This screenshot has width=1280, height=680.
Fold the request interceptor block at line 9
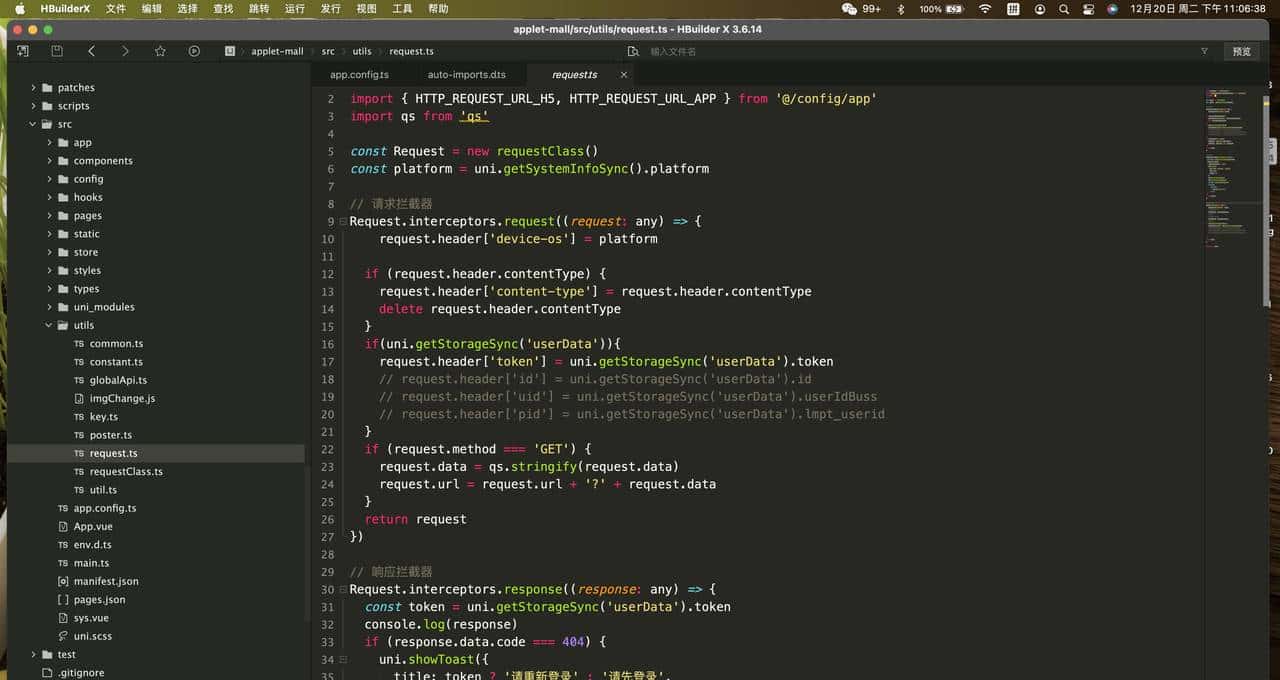[x=343, y=222]
